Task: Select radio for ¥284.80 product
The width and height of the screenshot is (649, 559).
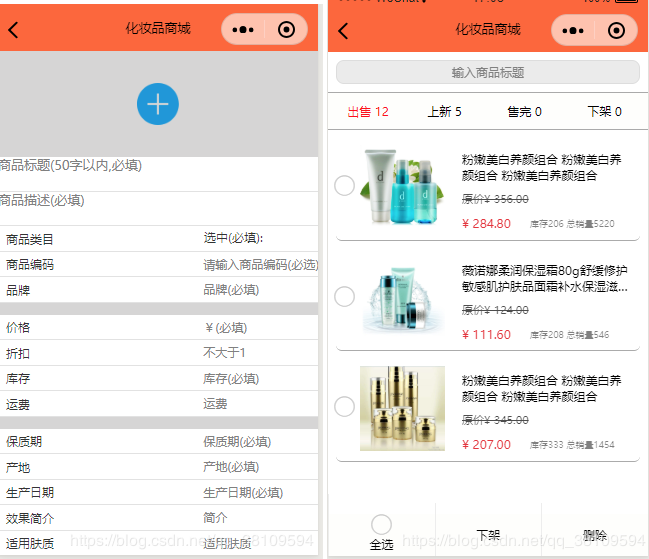Action: [x=344, y=185]
